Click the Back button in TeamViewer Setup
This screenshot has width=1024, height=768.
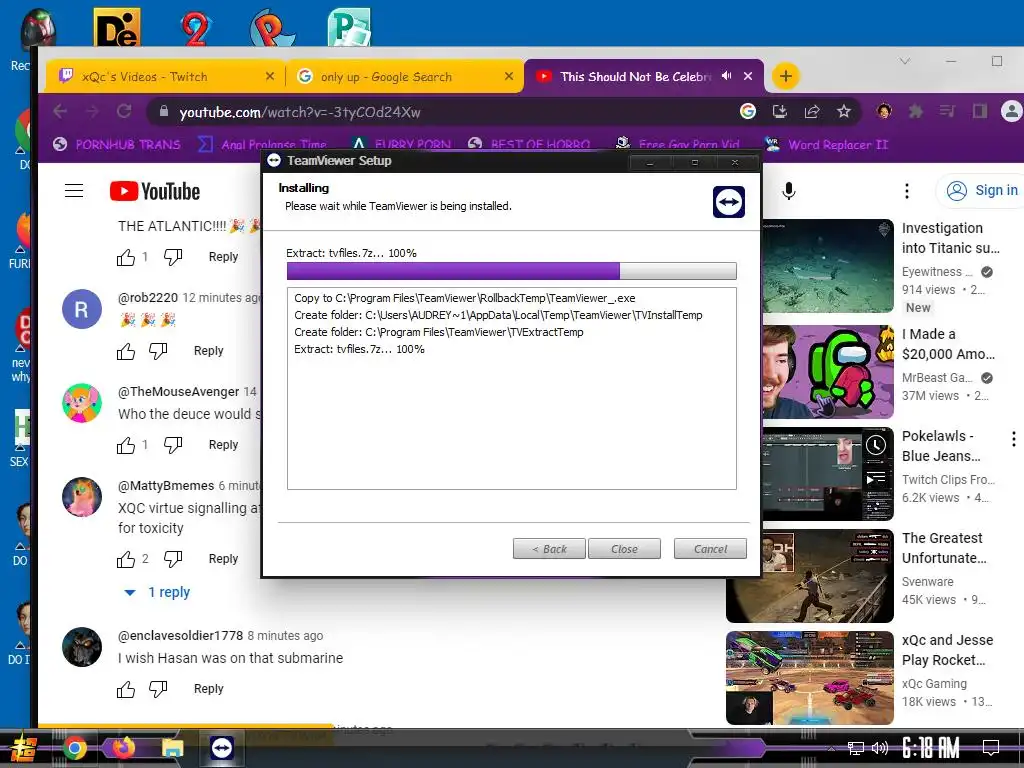549,549
